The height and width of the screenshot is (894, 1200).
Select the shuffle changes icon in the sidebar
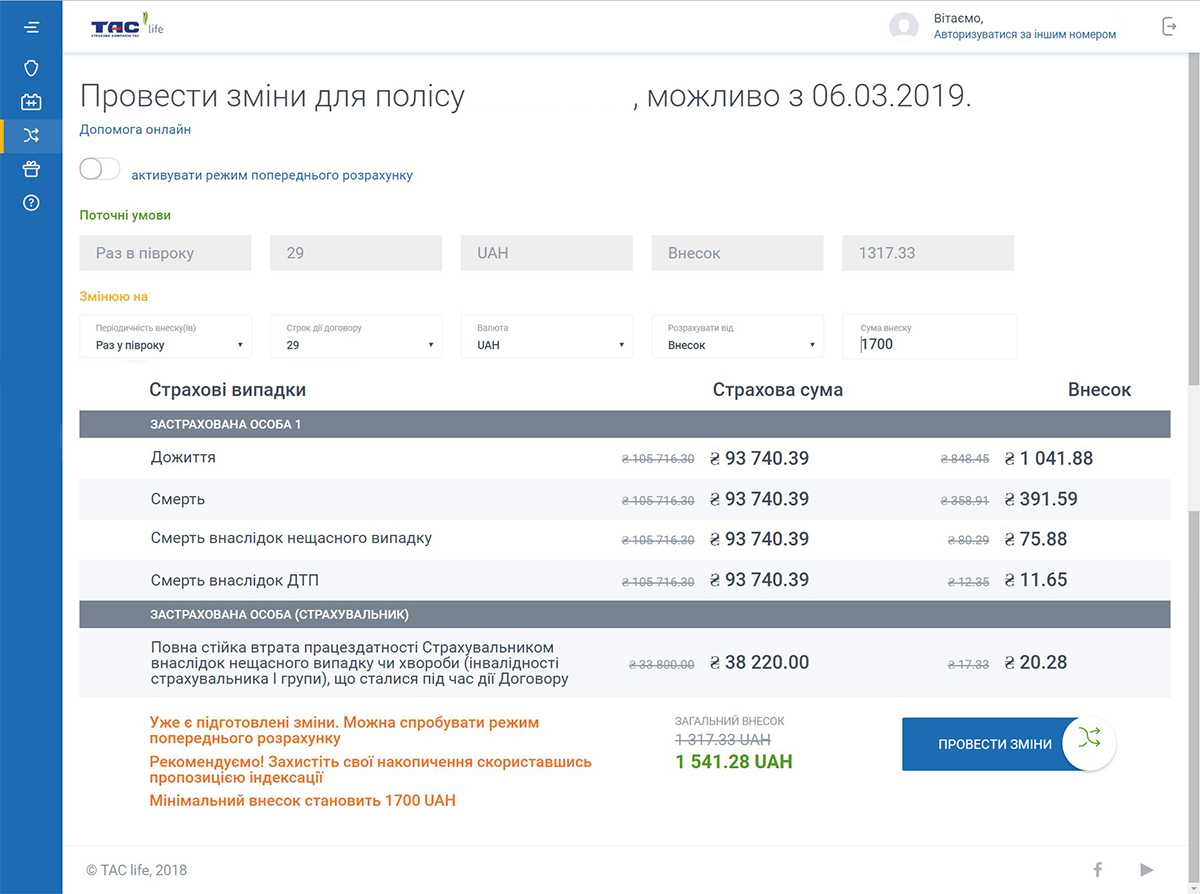click(x=31, y=136)
